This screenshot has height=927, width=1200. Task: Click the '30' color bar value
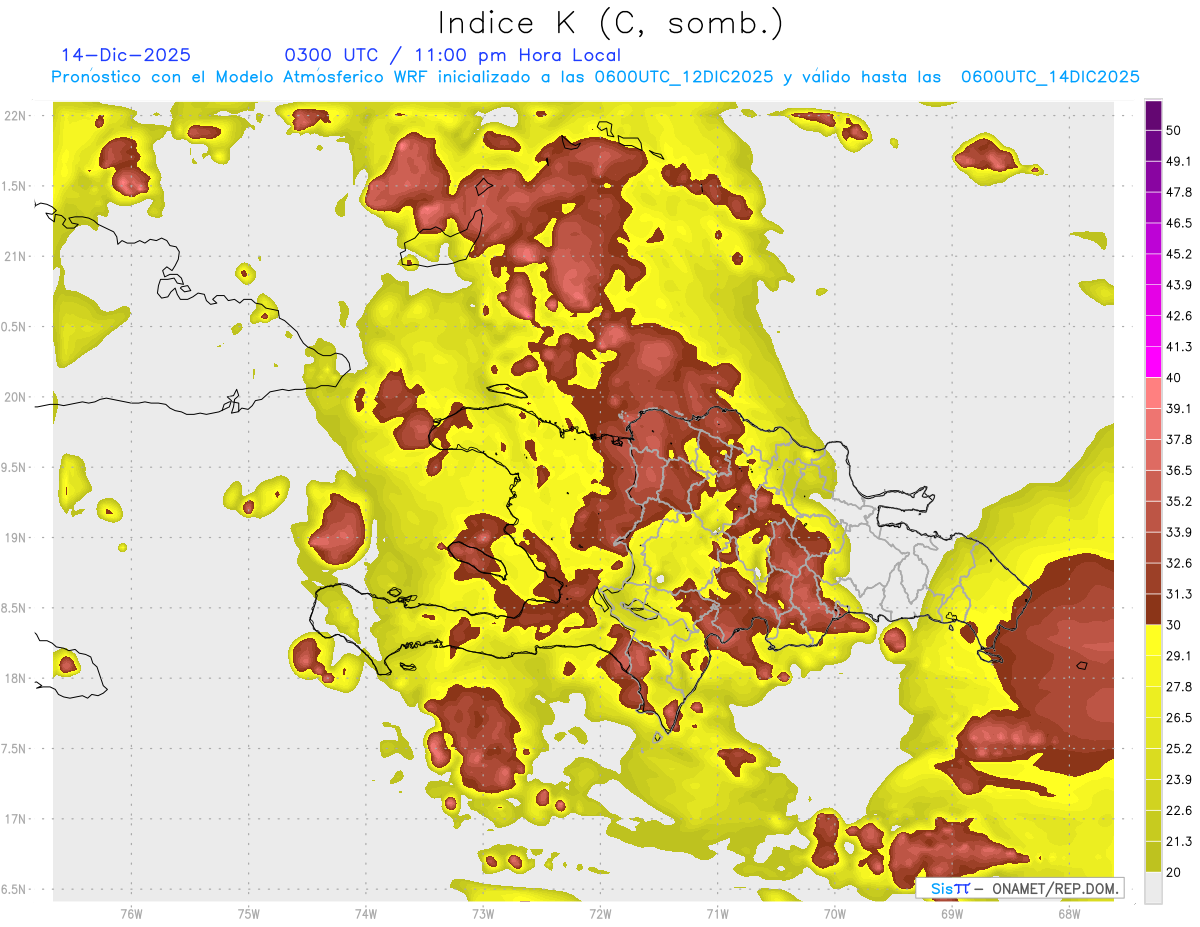[1175, 625]
